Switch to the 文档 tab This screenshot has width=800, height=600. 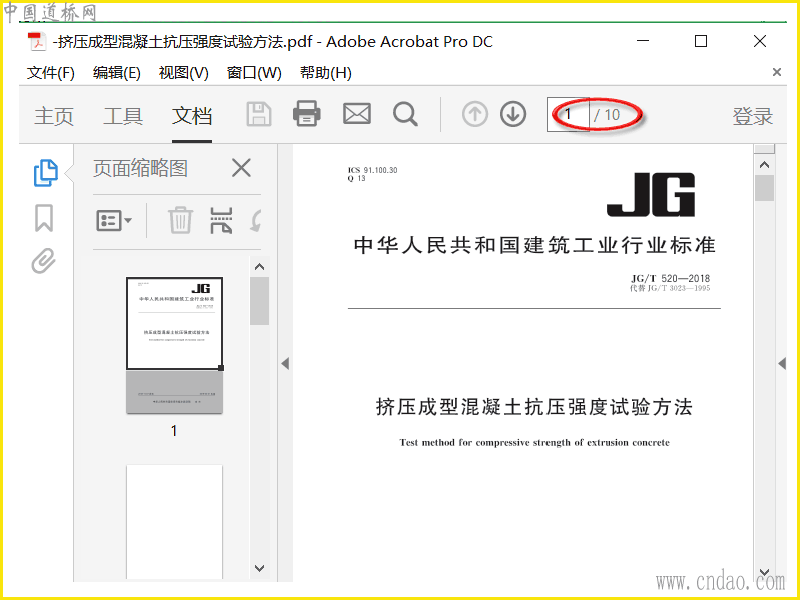point(192,116)
